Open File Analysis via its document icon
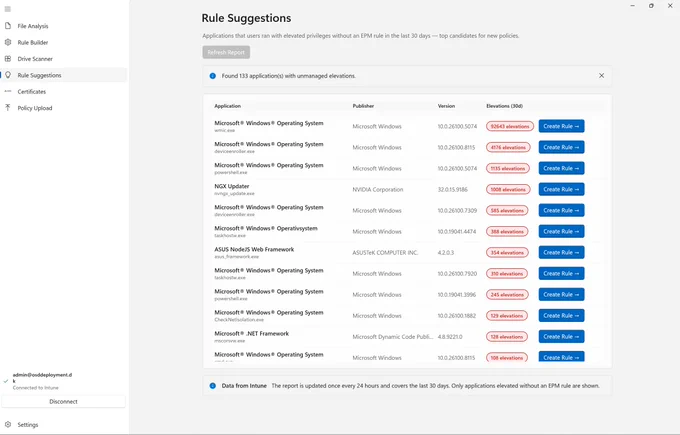 [x=8, y=26]
